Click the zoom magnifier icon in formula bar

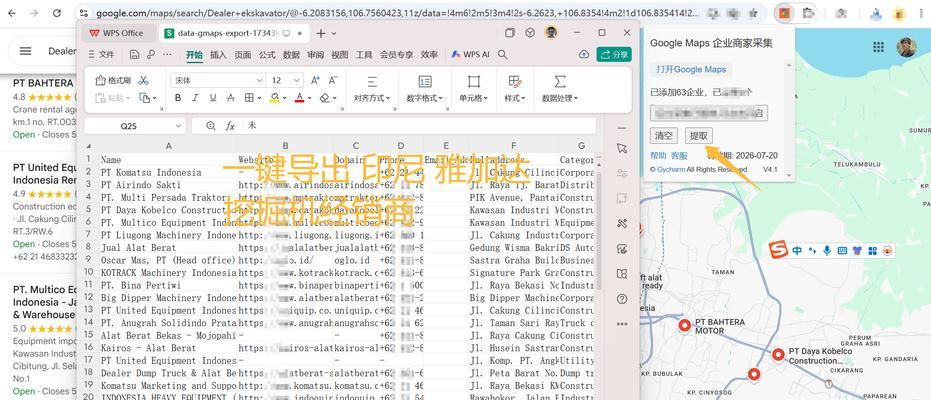pos(211,126)
